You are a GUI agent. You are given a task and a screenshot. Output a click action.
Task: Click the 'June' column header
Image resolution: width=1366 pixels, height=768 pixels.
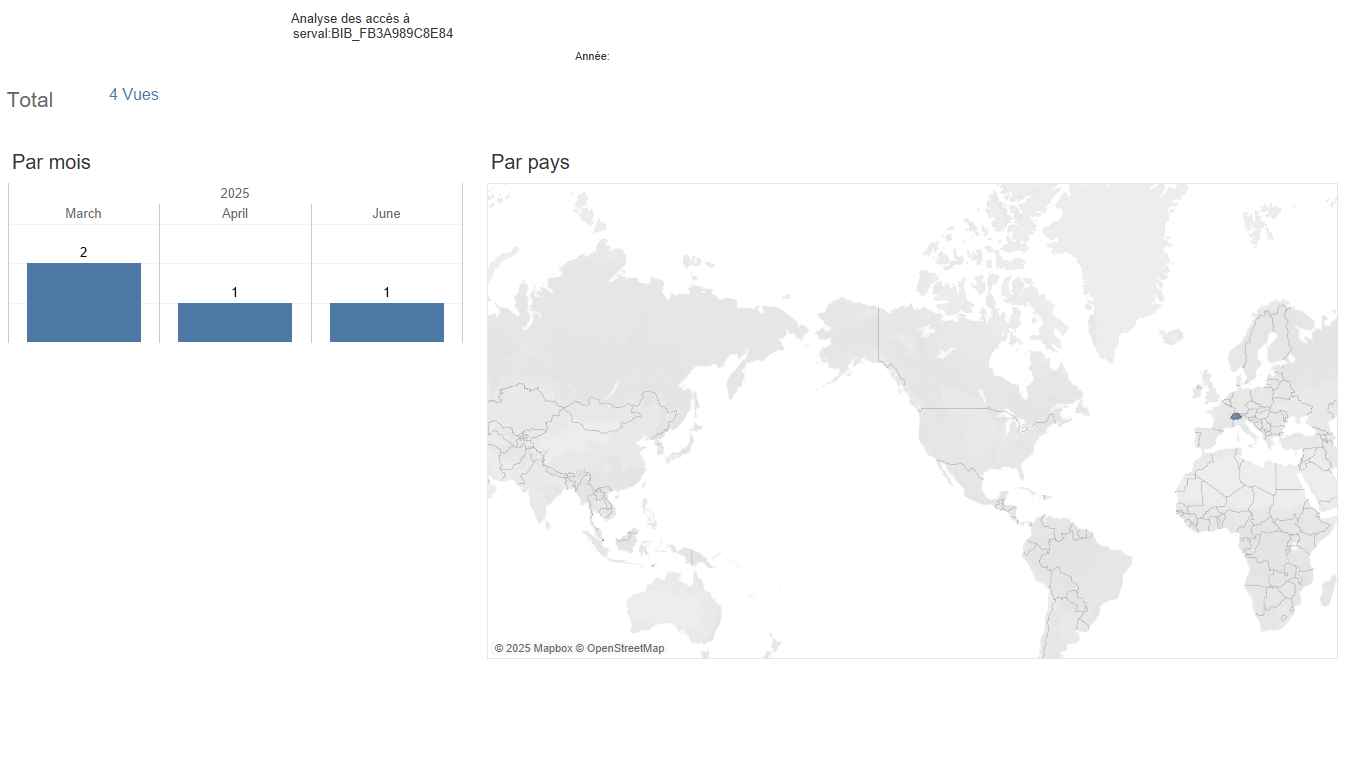click(386, 213)
